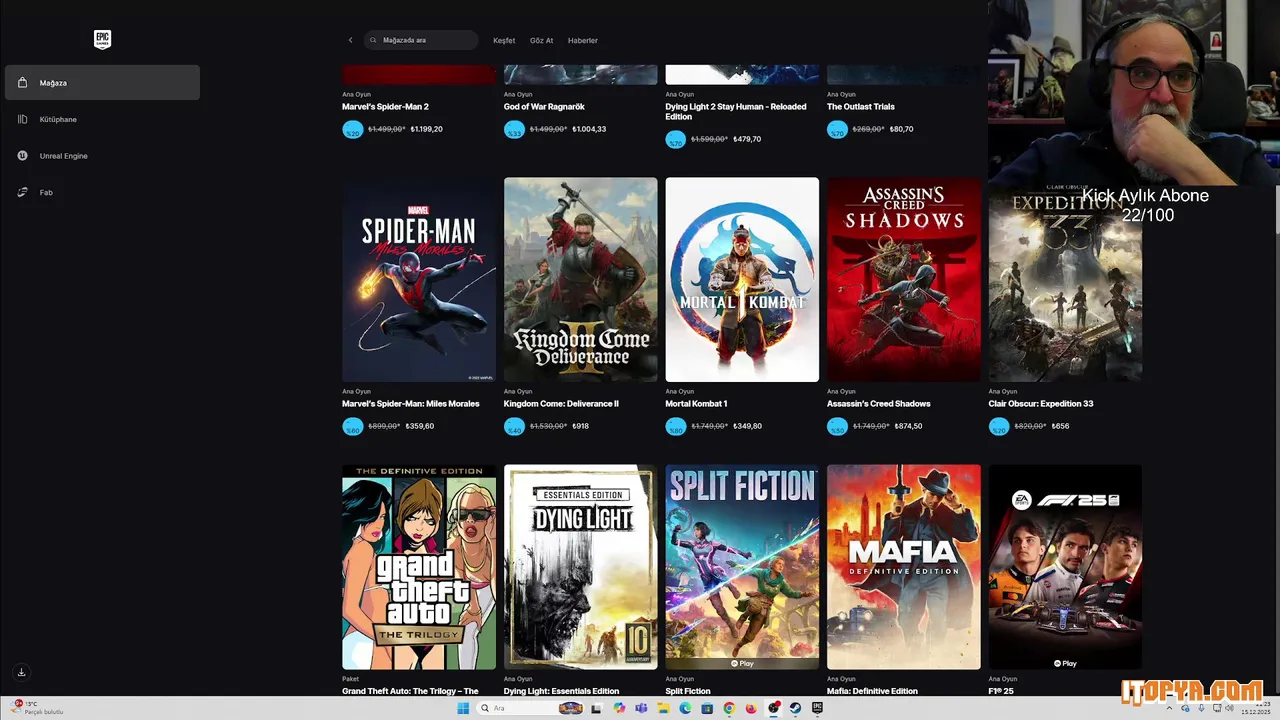Click the ₺359,60 Miles Morales price
Image resolution: width=1280 pixels, height=720 pixels.
tap(422, 426)
